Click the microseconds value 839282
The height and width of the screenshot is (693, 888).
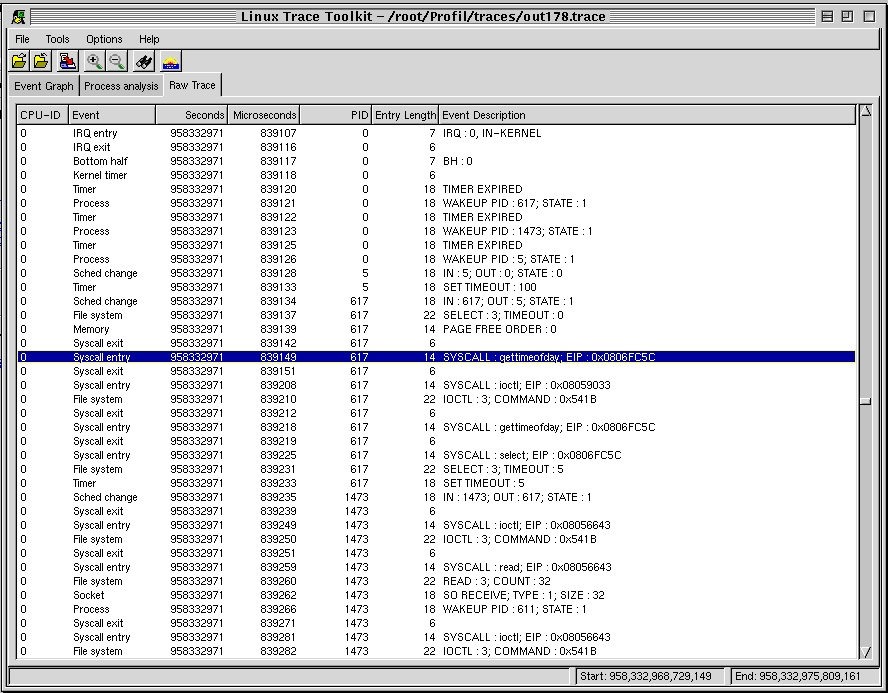coord(278,651)
